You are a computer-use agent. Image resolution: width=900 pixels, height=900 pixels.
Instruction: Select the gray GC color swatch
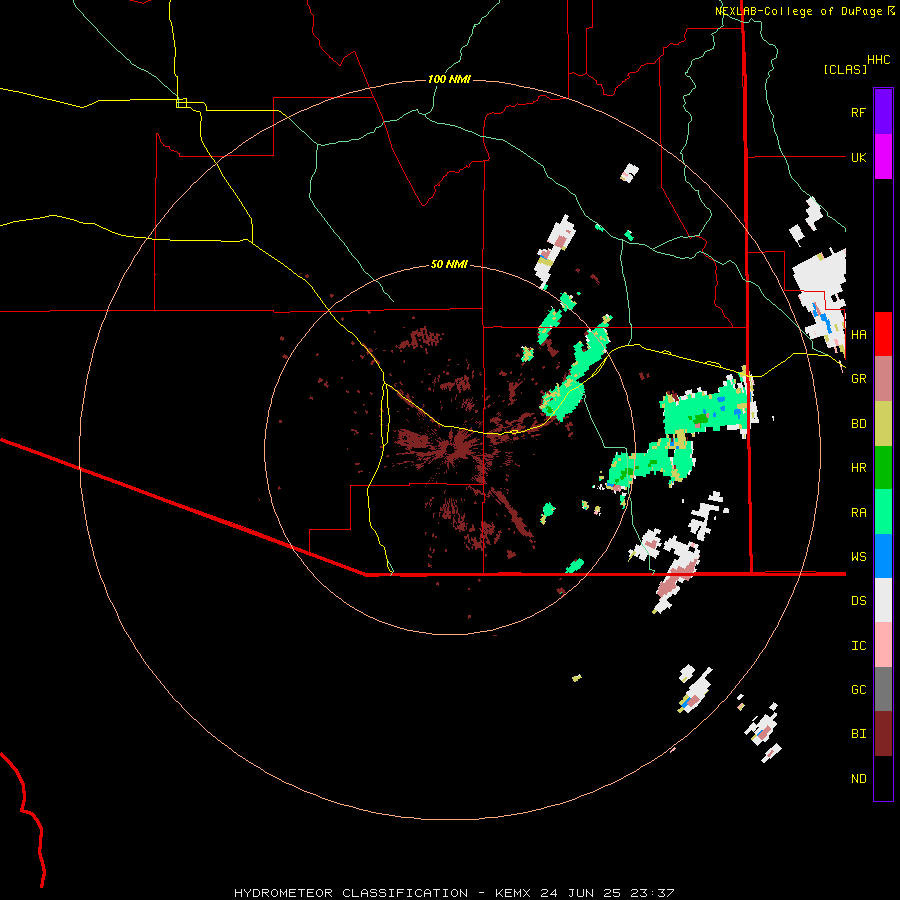pyautogui.click(x=883, y=689)
